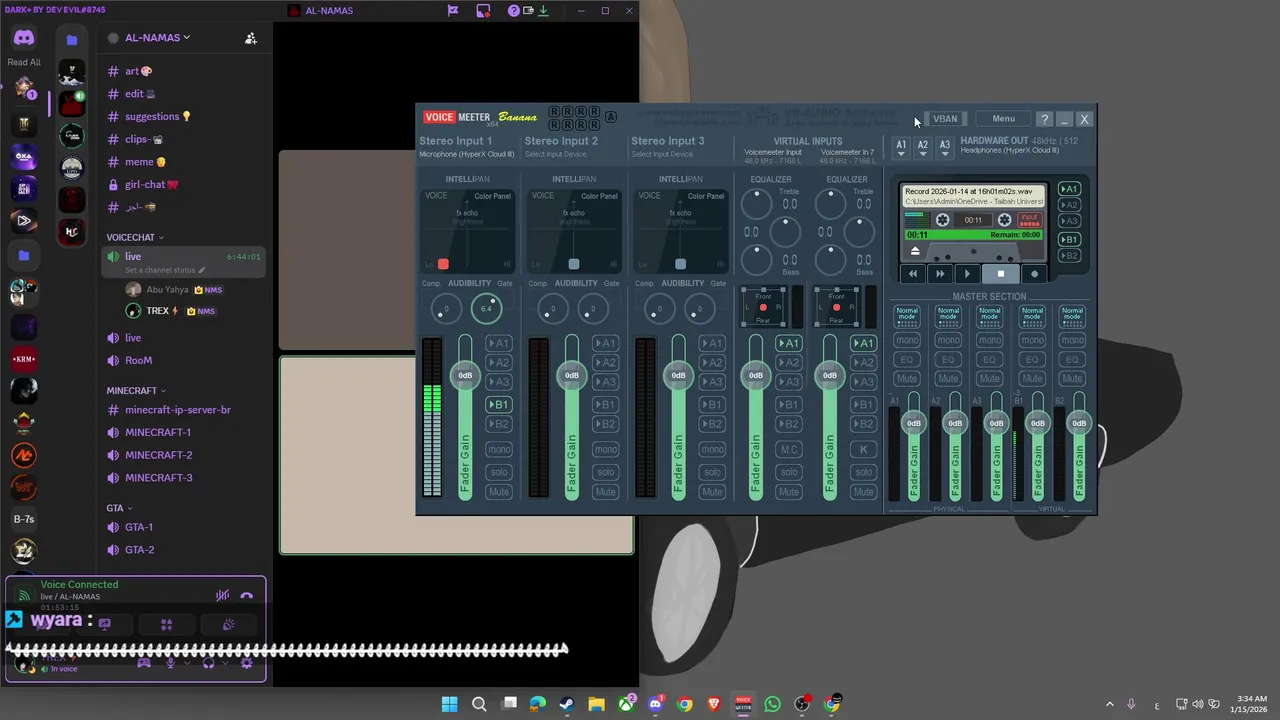The height and width of the screenshot is (720, 1280).
Task: Toggle recorder output B1 button
Action: (x=1069, y=239)
